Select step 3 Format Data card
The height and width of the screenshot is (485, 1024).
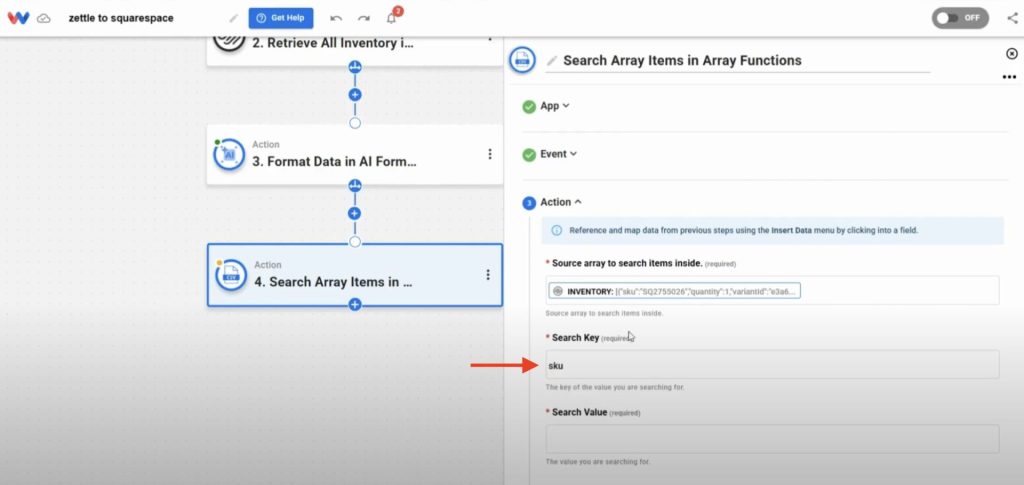click(355, 155)
